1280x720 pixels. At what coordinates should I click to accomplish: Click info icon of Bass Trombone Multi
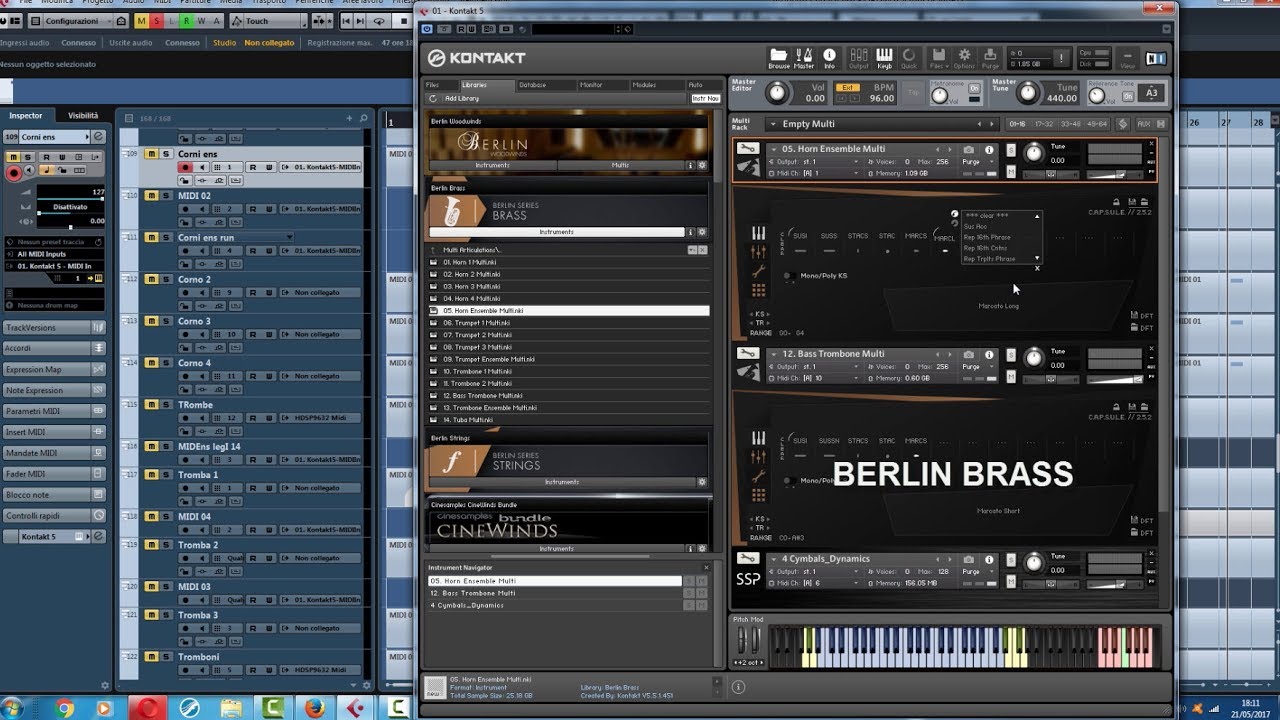[x=989, y=354]
